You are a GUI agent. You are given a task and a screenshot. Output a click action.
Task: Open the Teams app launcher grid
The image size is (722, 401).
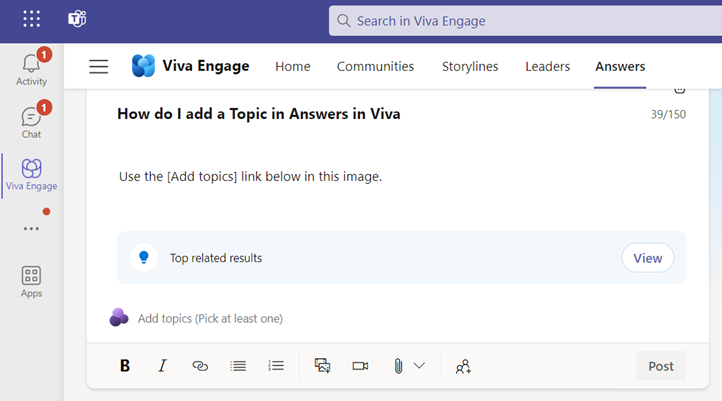31,19
